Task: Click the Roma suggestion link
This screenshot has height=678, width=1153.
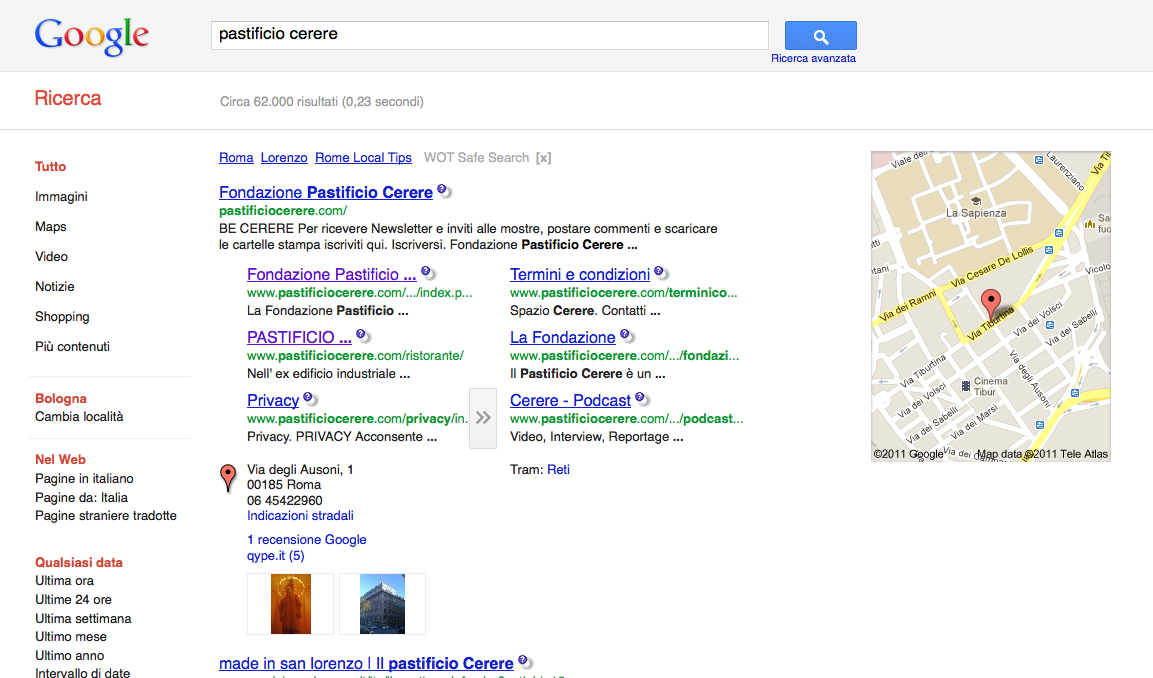Action: pos(236,157)
